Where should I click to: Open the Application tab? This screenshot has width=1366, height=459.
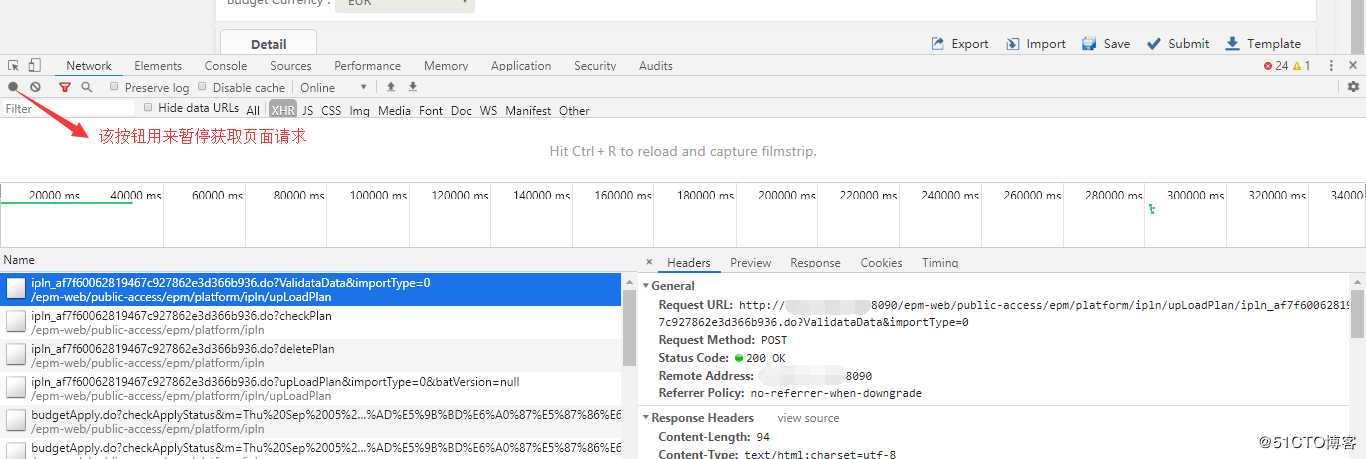point(521,66)
